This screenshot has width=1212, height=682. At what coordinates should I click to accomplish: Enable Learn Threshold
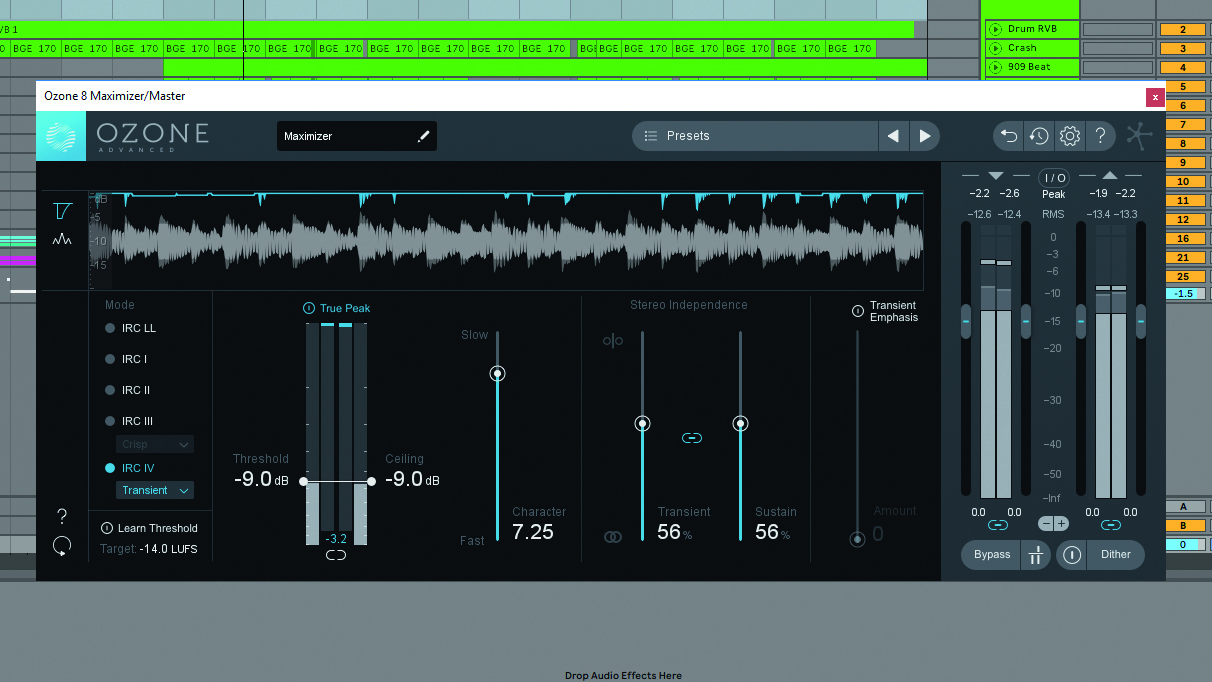[107, 528]
